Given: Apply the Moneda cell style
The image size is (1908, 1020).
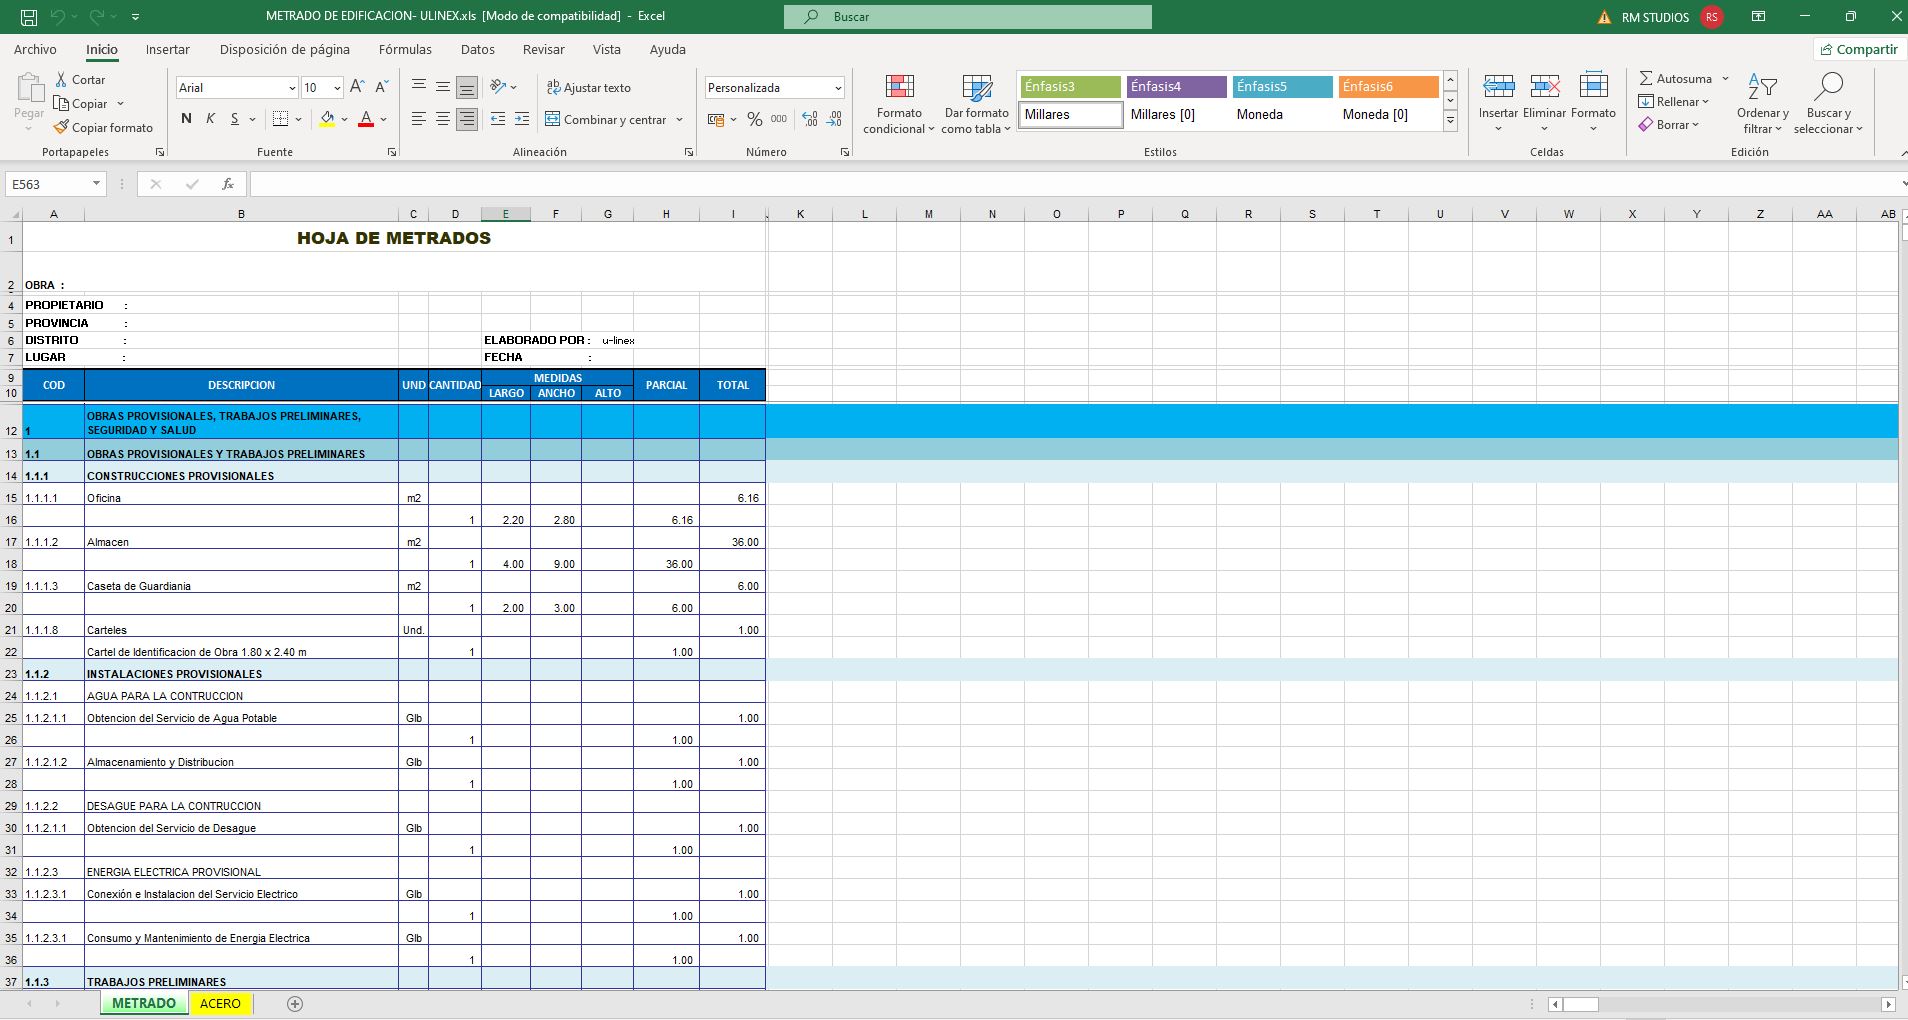Looking at the screenshot, I should tap(1282, 115).
